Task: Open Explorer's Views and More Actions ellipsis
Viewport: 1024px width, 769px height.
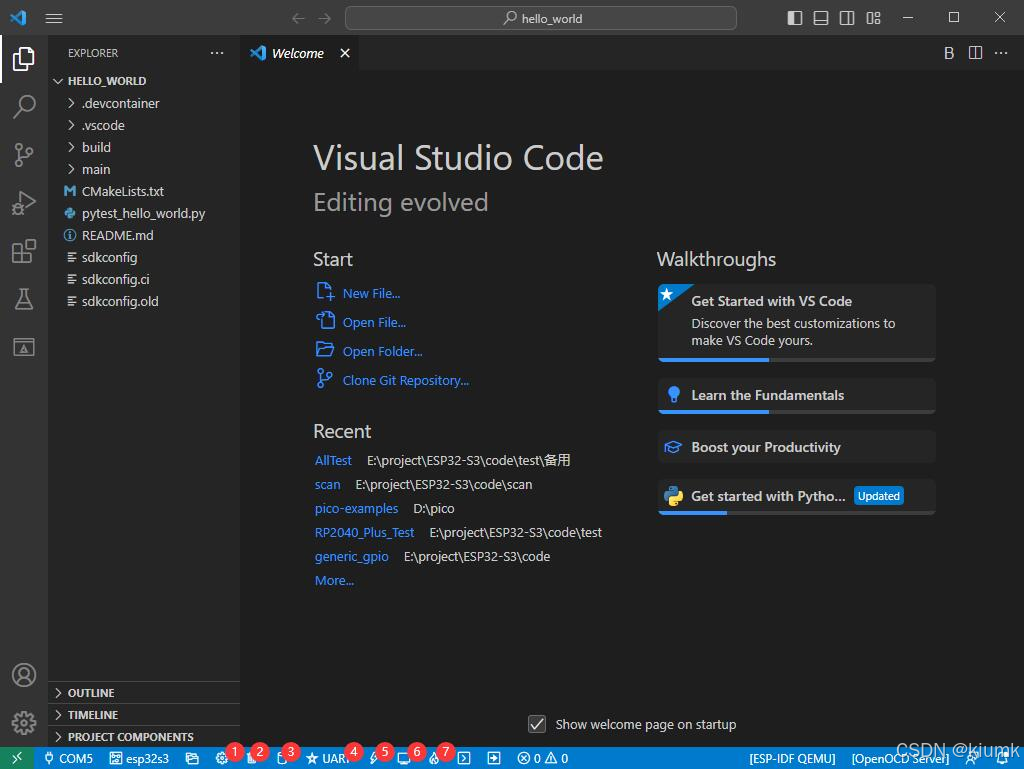Action: click(x=217, y=53)
